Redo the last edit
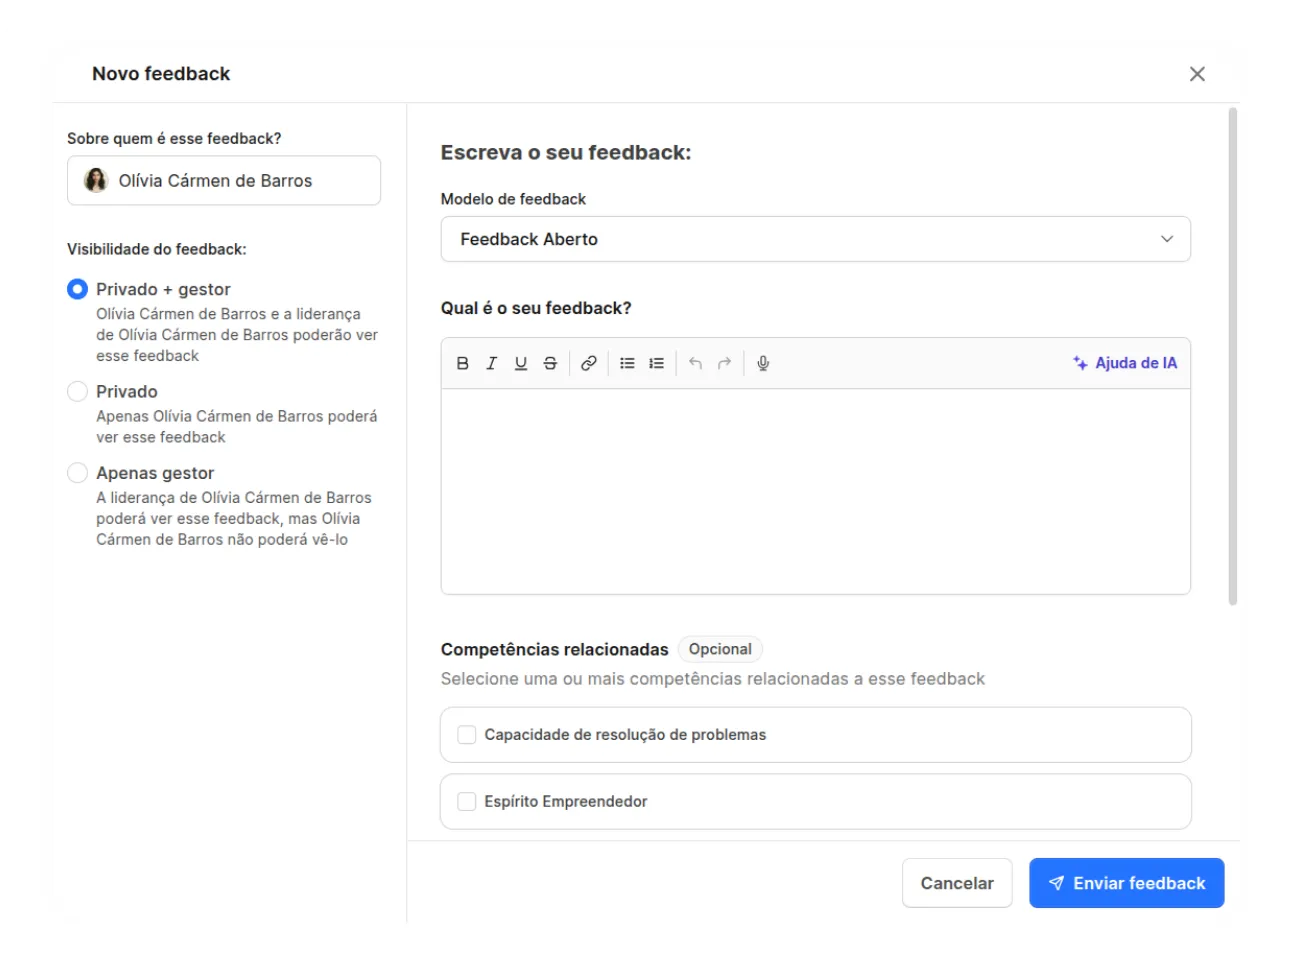Image resolution: width=1295 pixels, height=961 pixels. tap(724, 363)
